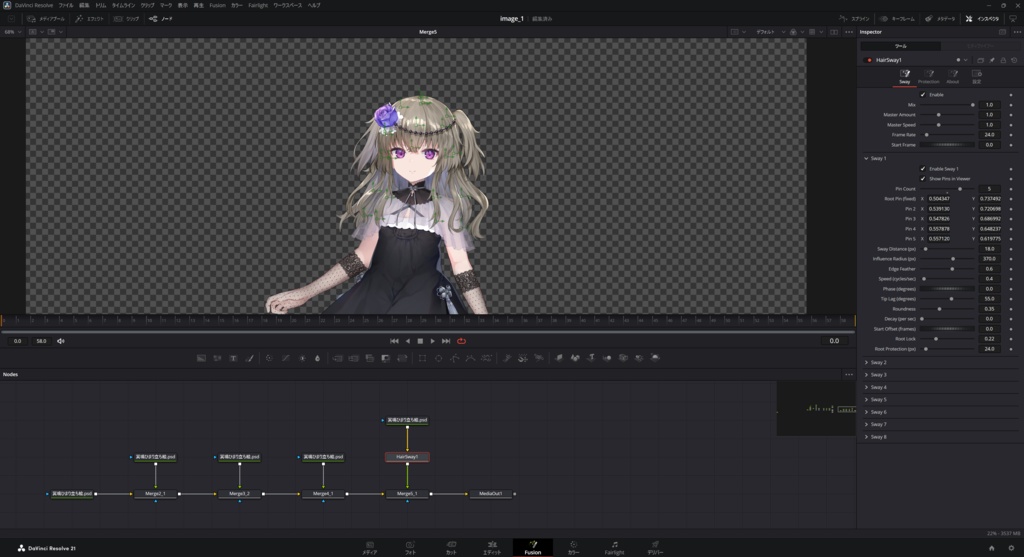
Task: Adjust the Influence Radius slider
Action: (x=947, y=259)
